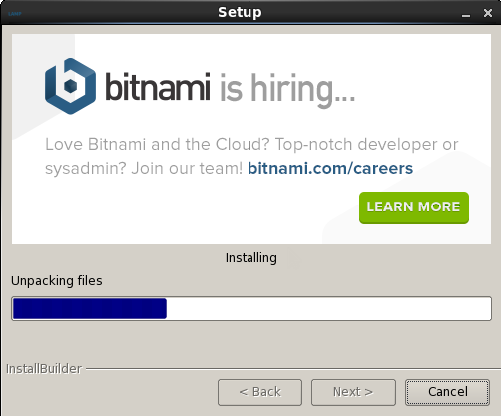The image size is (502, 417).
Task: Click the disabled Next > button
Action: pyautogui.click(x=353, y=392)
